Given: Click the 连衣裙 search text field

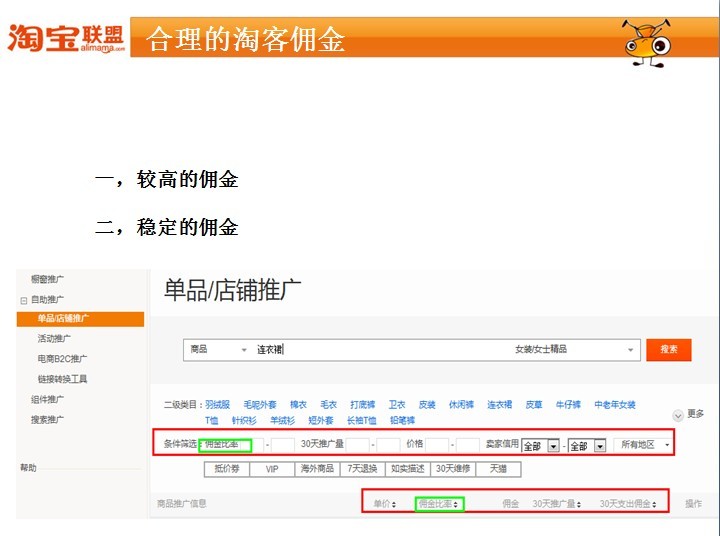Looking at the screenshot, I should (380, 350).
